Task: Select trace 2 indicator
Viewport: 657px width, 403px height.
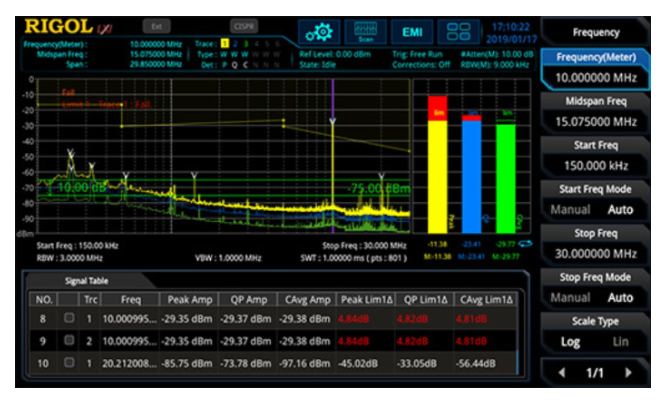Action: (235, 44)
